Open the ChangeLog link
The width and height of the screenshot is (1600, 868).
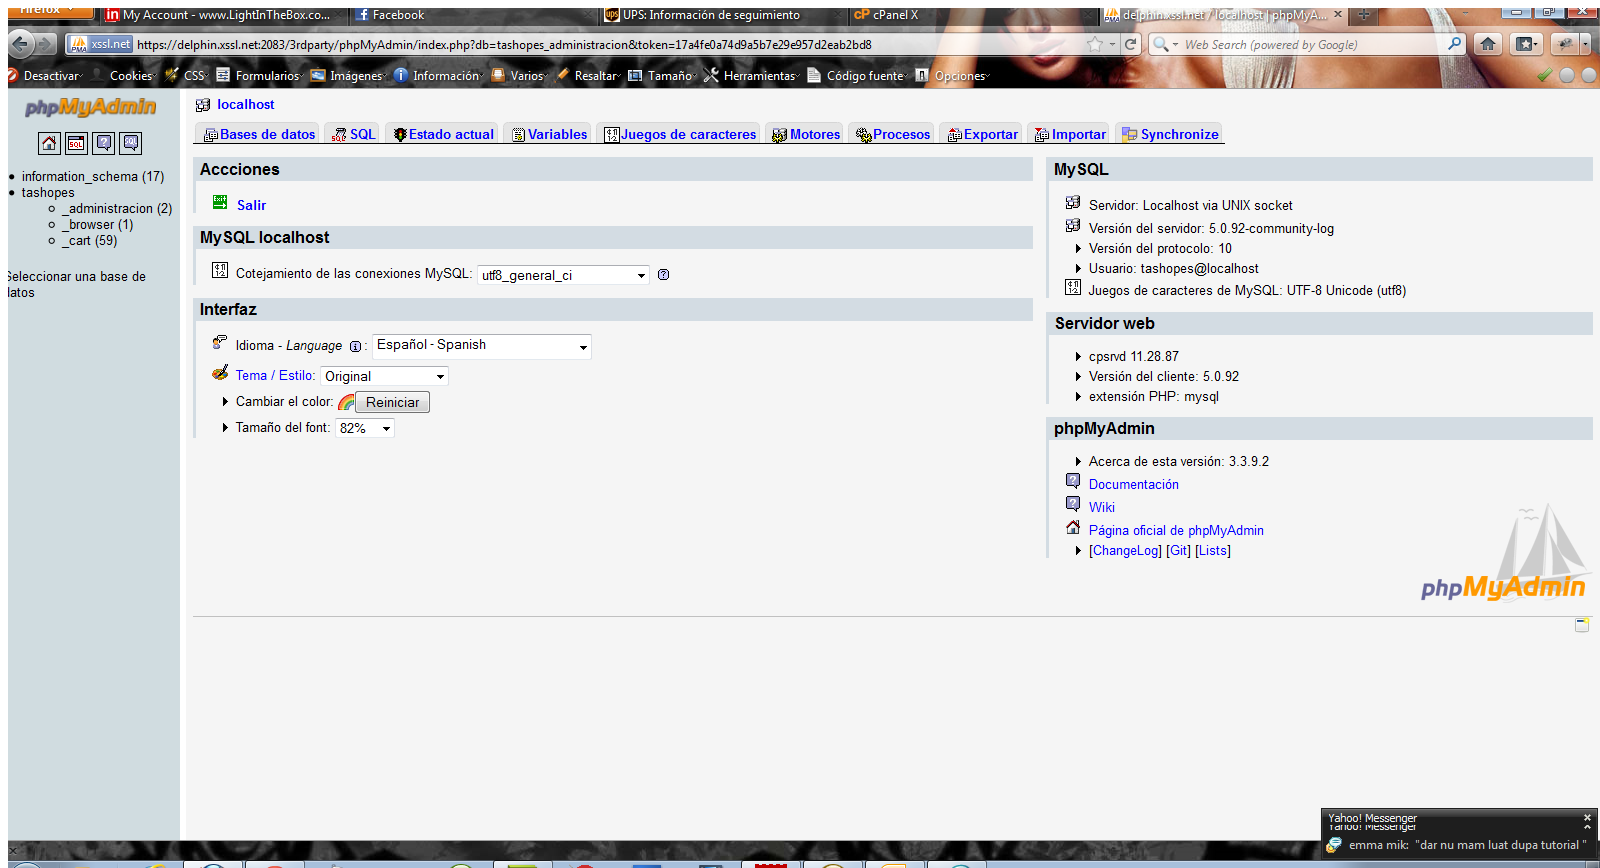pyautogui.click(x=1125, y=550)
